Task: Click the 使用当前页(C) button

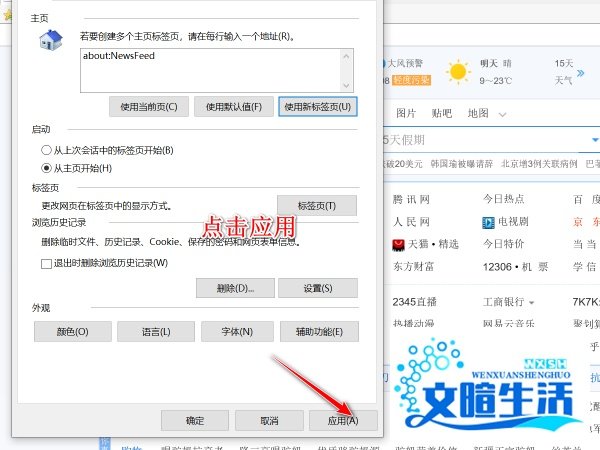Action: click(x=148, y=107)
